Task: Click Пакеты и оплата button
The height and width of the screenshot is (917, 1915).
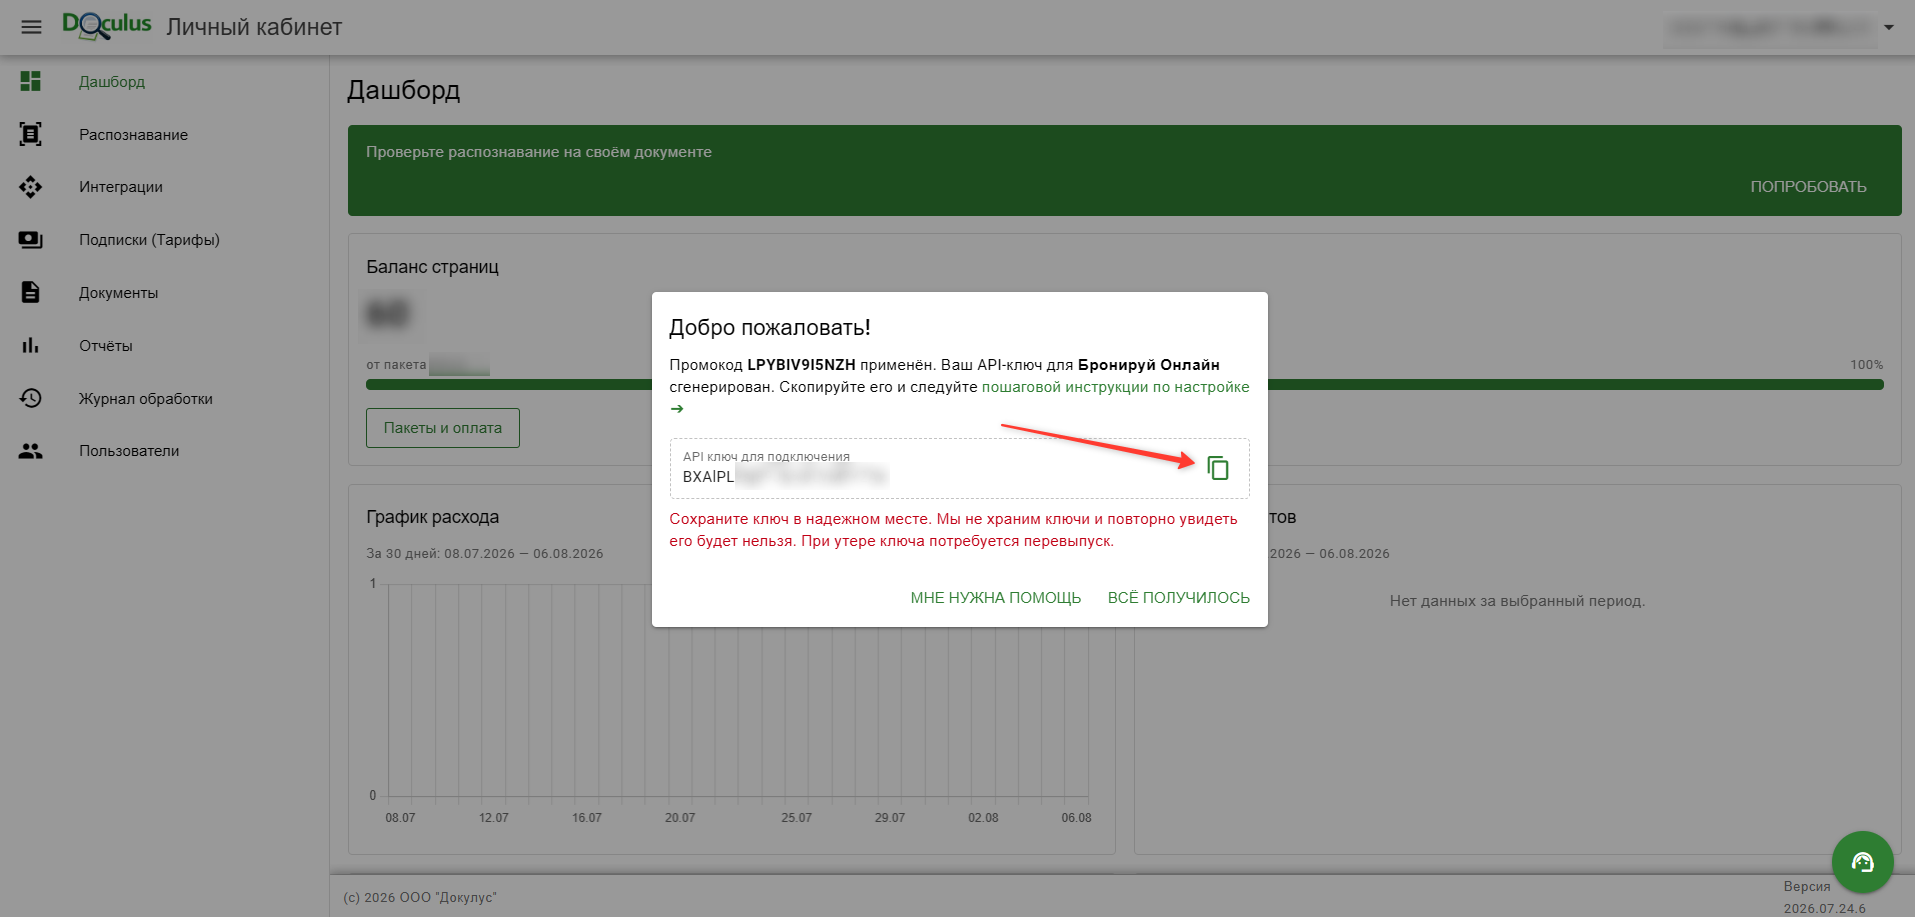Action: 443,428
